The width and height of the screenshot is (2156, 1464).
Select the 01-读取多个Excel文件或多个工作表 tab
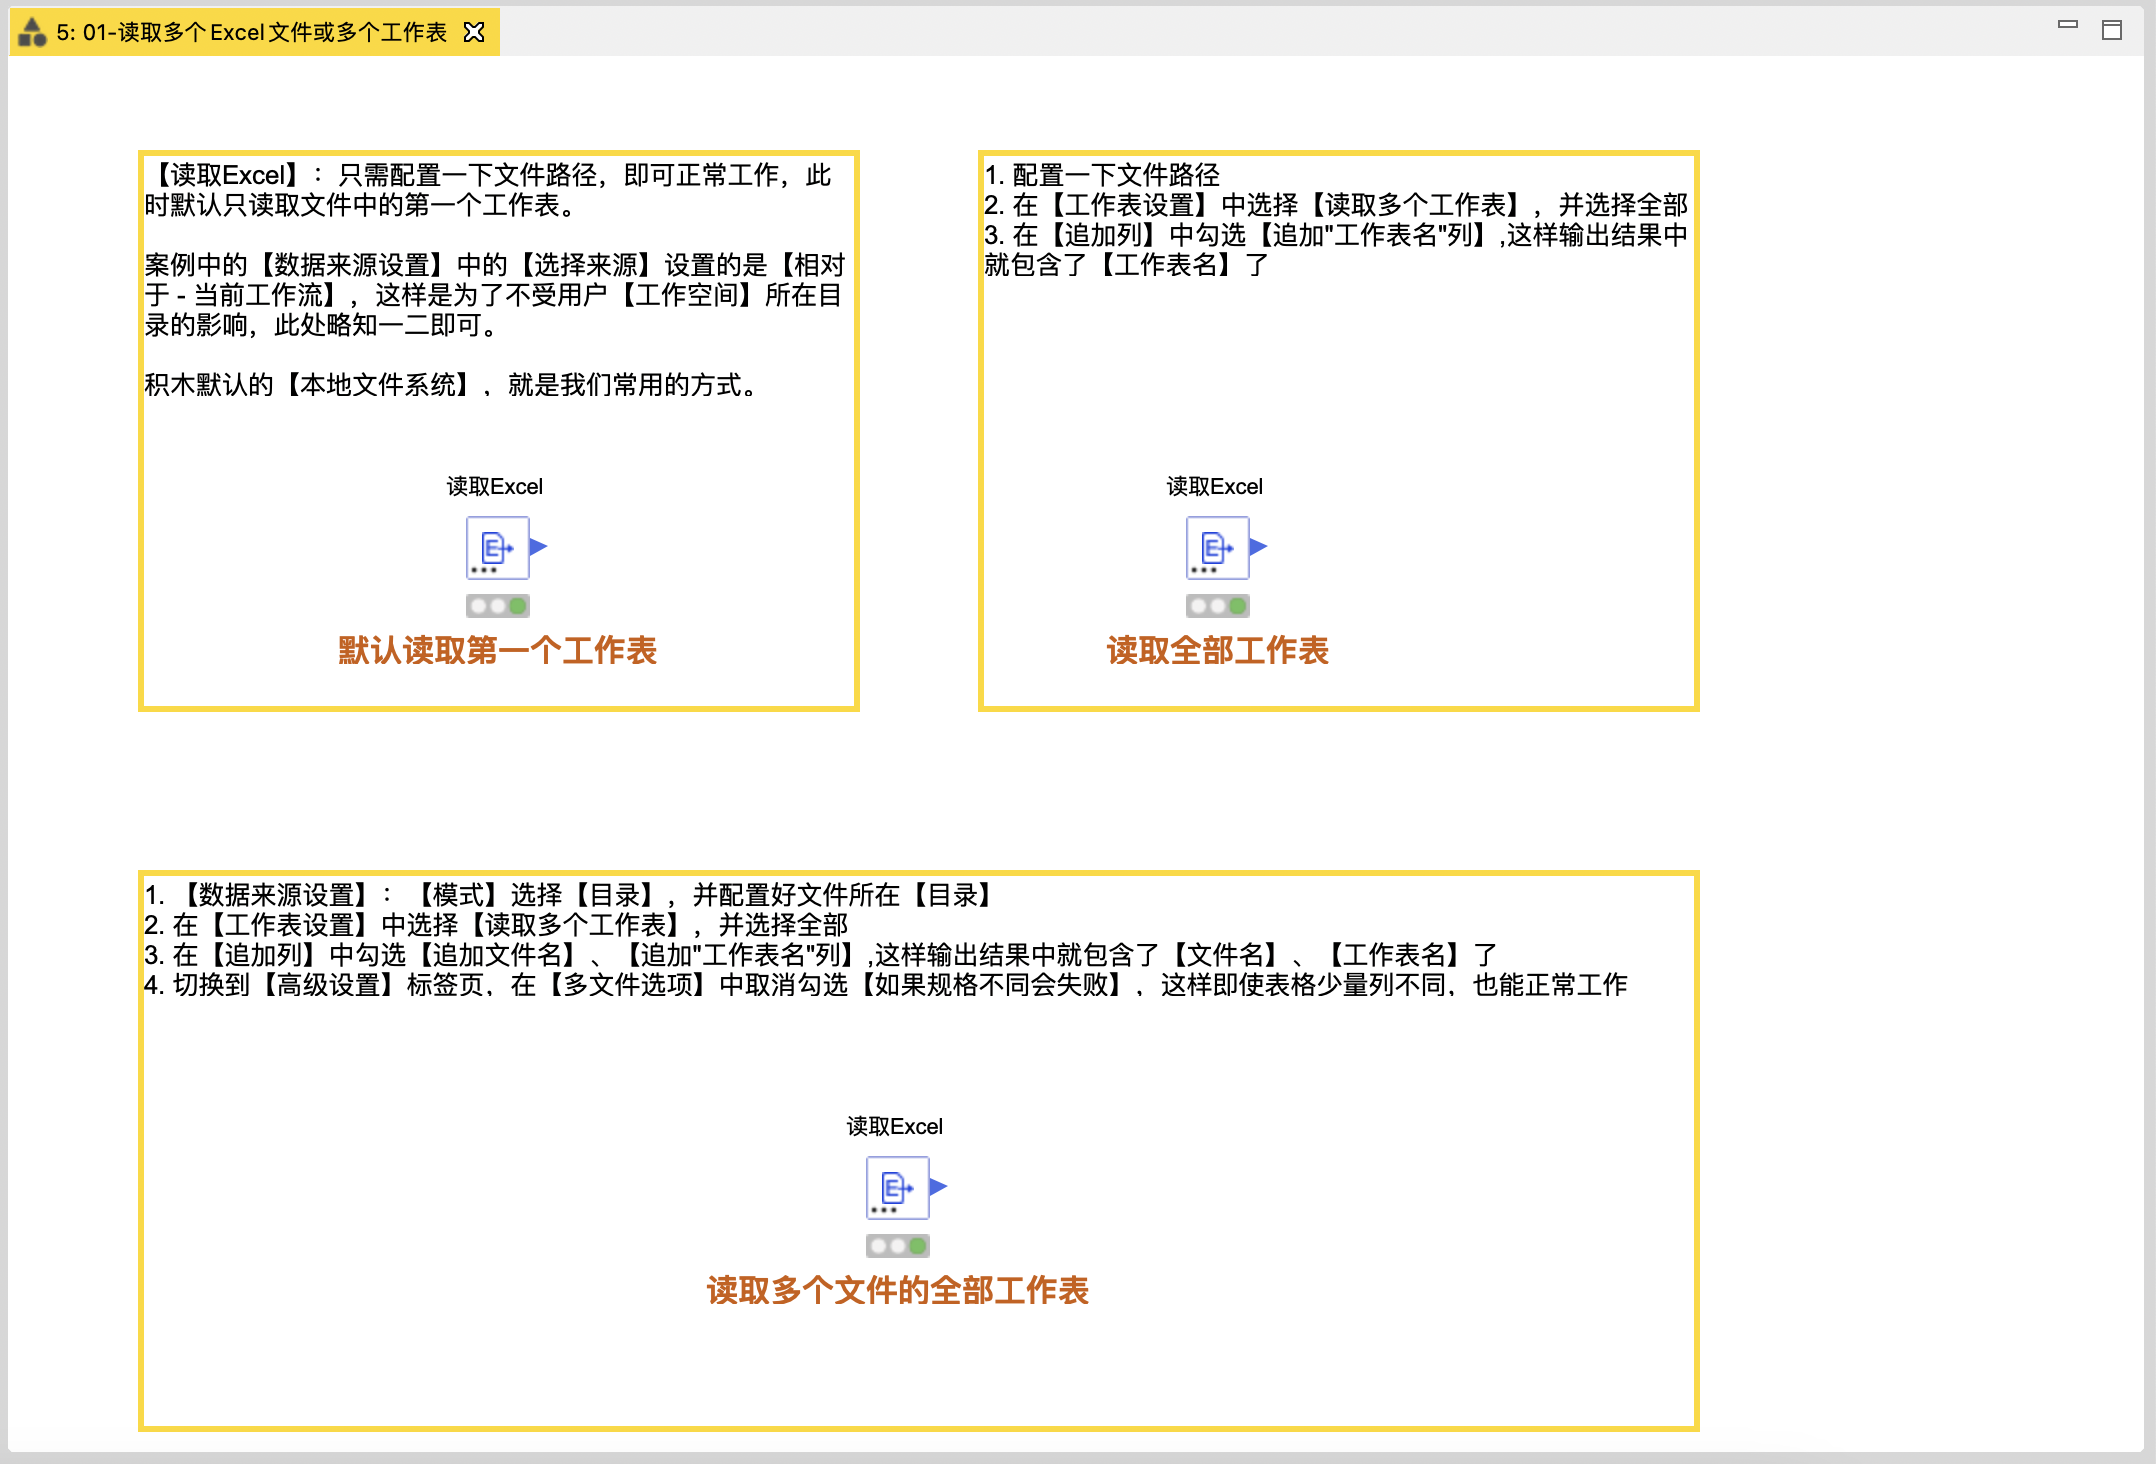click(250, 32)
